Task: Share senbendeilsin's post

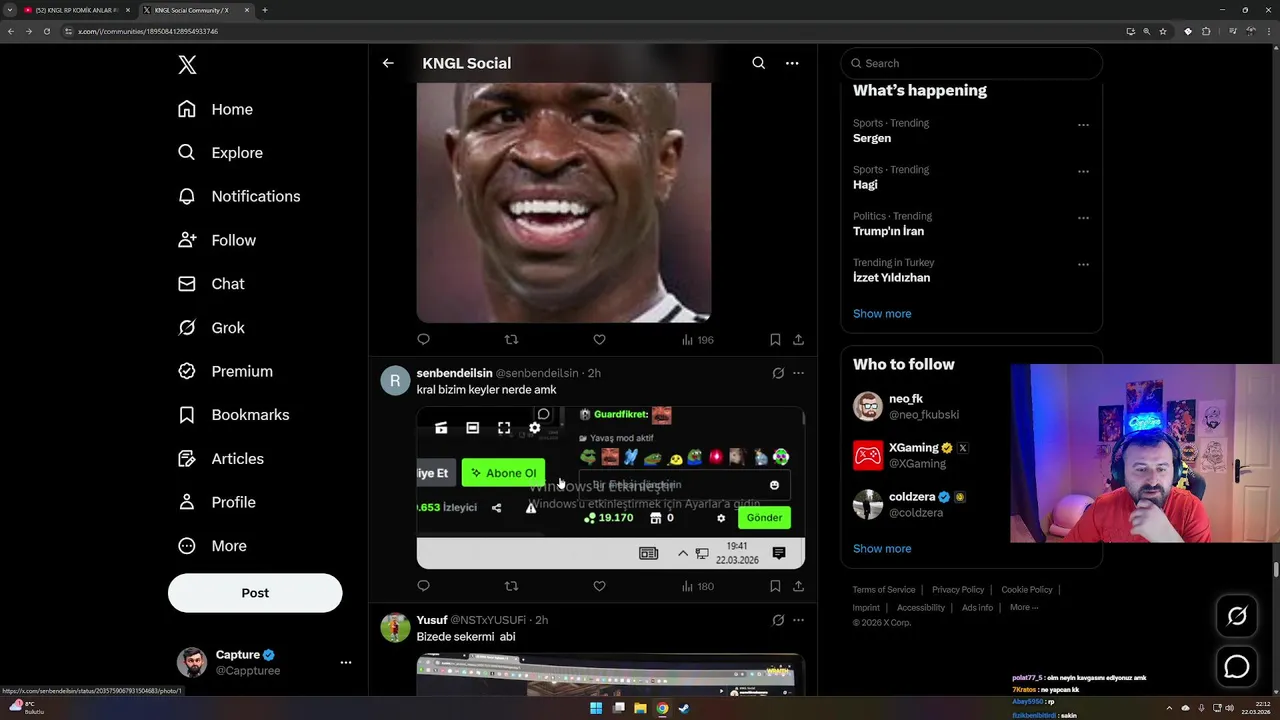Action: [x=798, y=586]
